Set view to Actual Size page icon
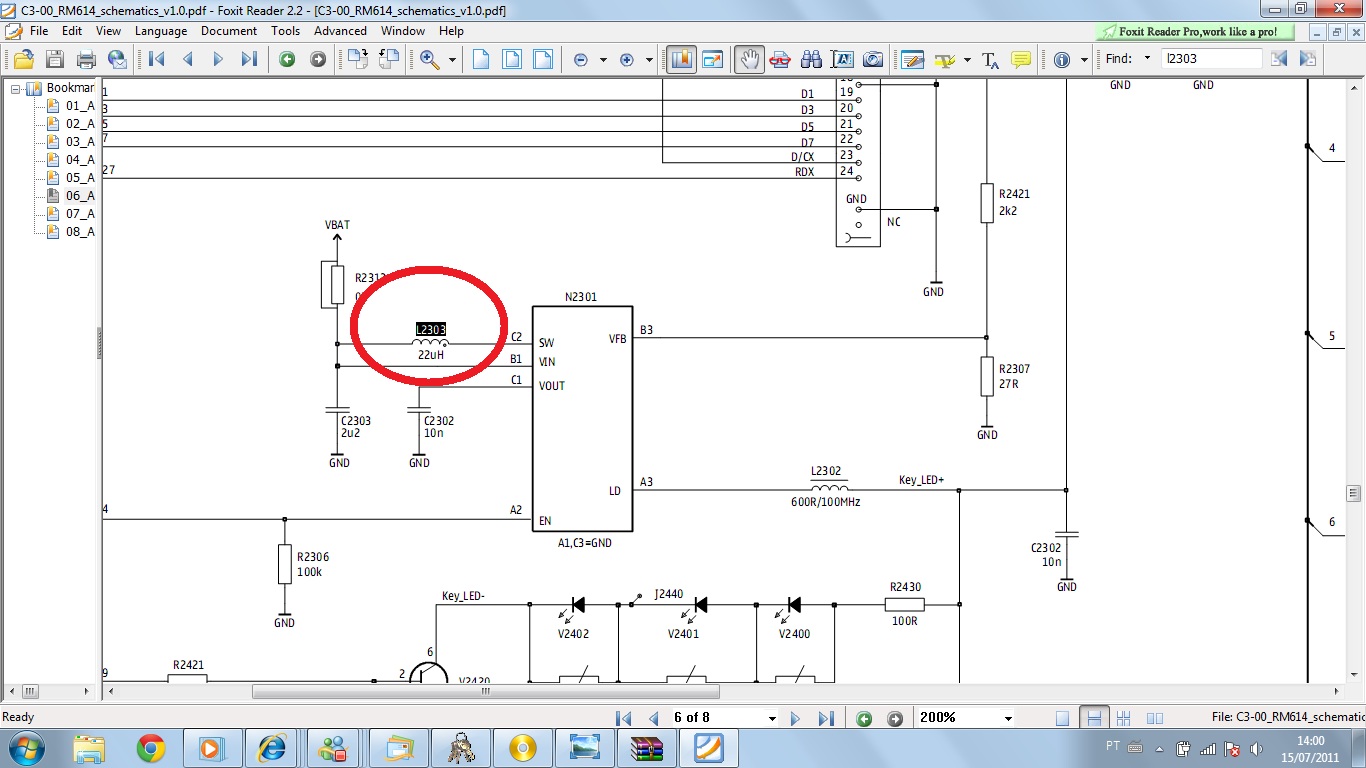Screen dimensions: 1366x768 [x=481, y=59]
